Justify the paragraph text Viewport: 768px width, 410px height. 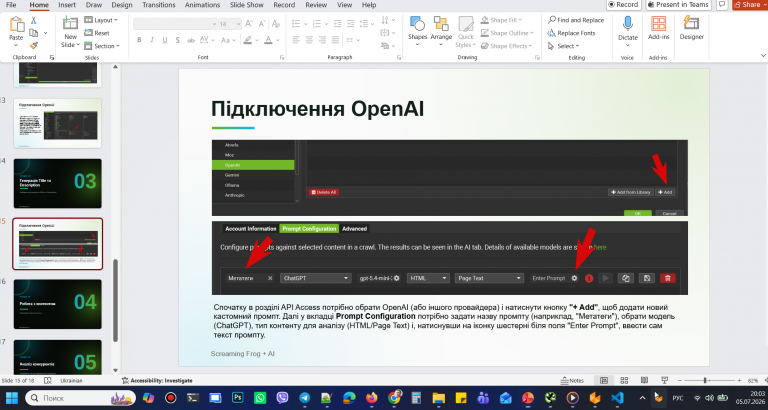(337, 40)
